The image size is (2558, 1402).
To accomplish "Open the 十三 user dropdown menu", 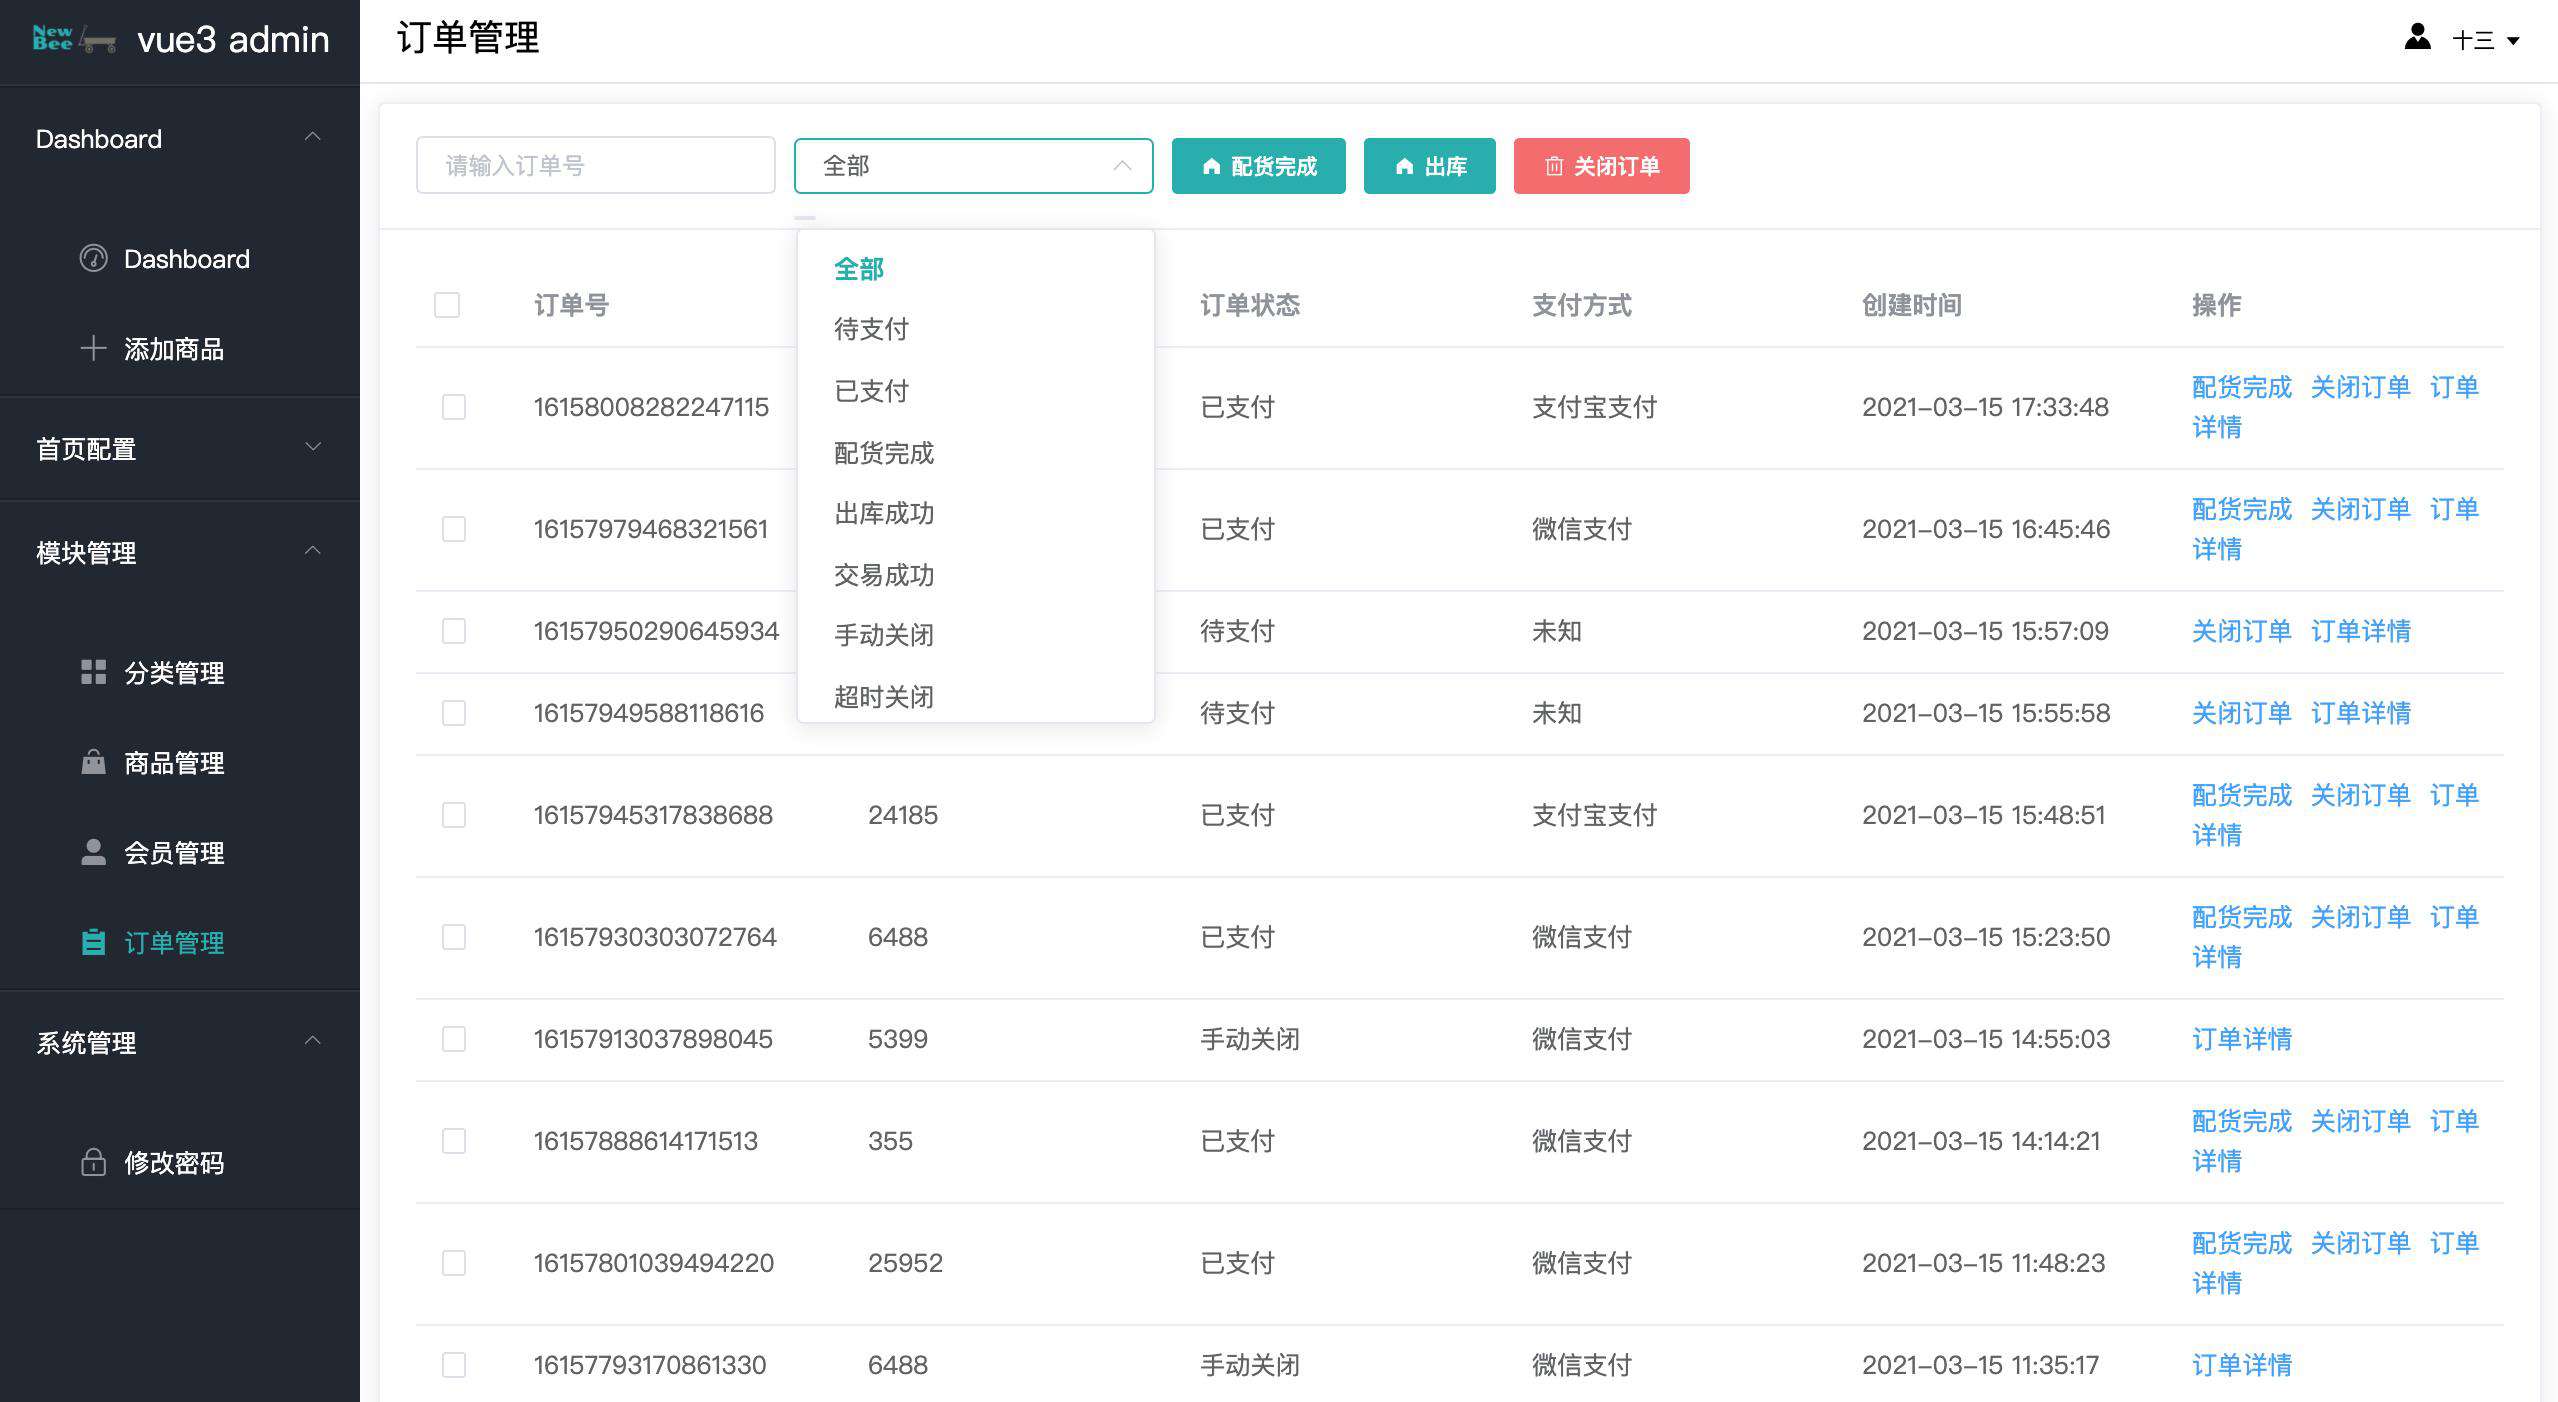I will click(x=2485, y=40).
